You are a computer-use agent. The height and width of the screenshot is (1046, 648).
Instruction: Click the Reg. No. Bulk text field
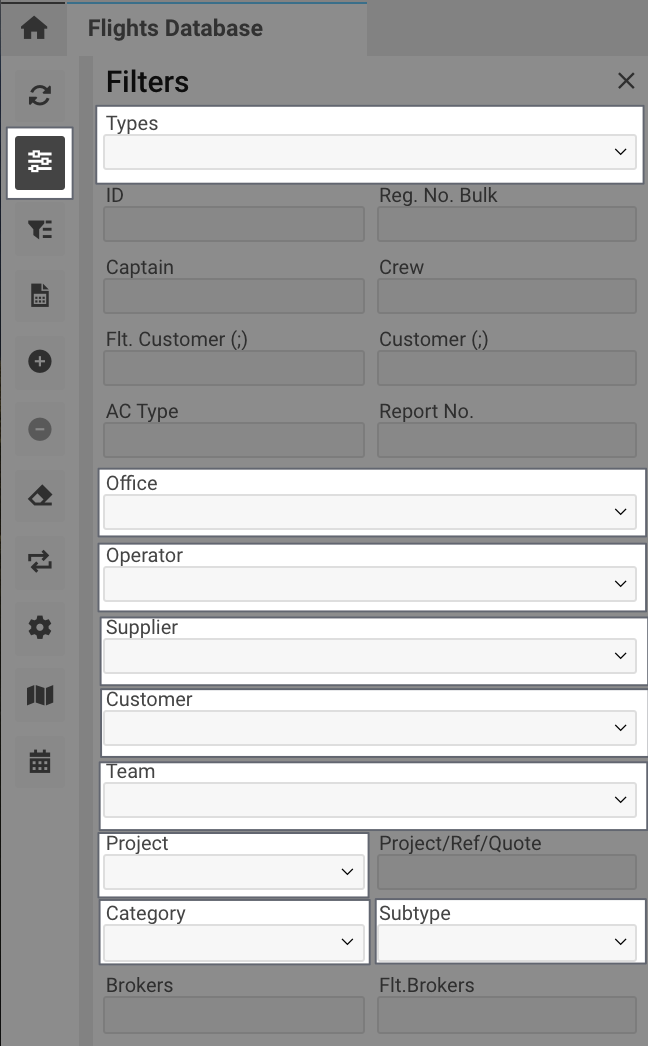pos(506,224)
